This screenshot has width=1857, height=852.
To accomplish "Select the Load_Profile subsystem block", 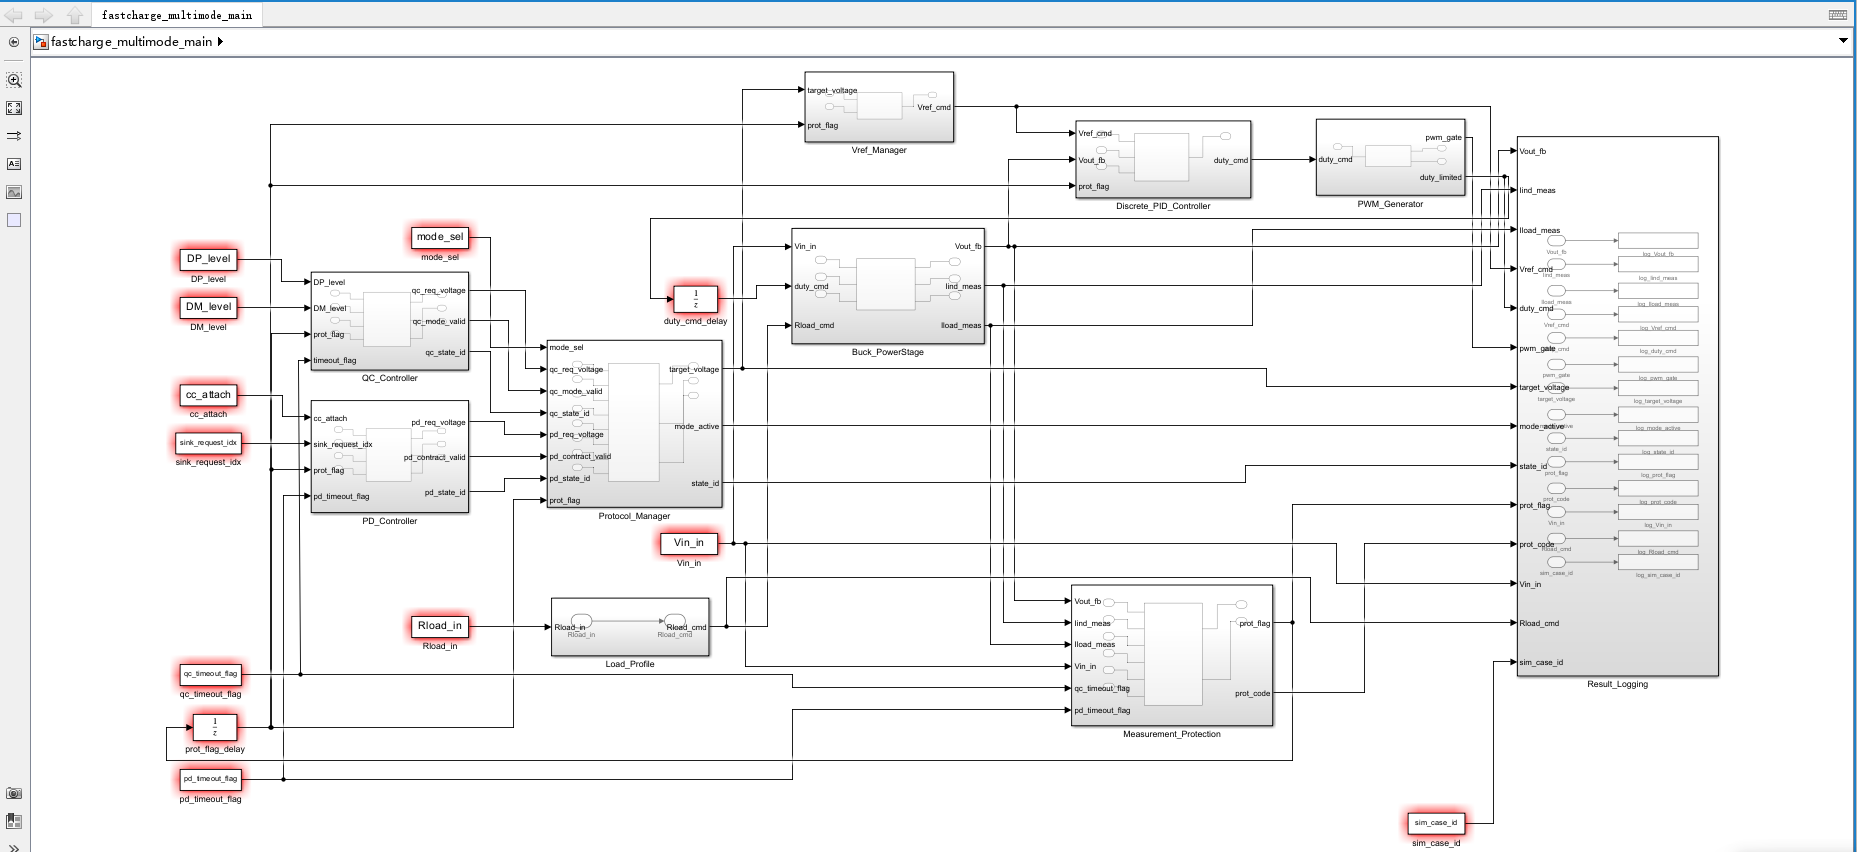I will point(630,627).
